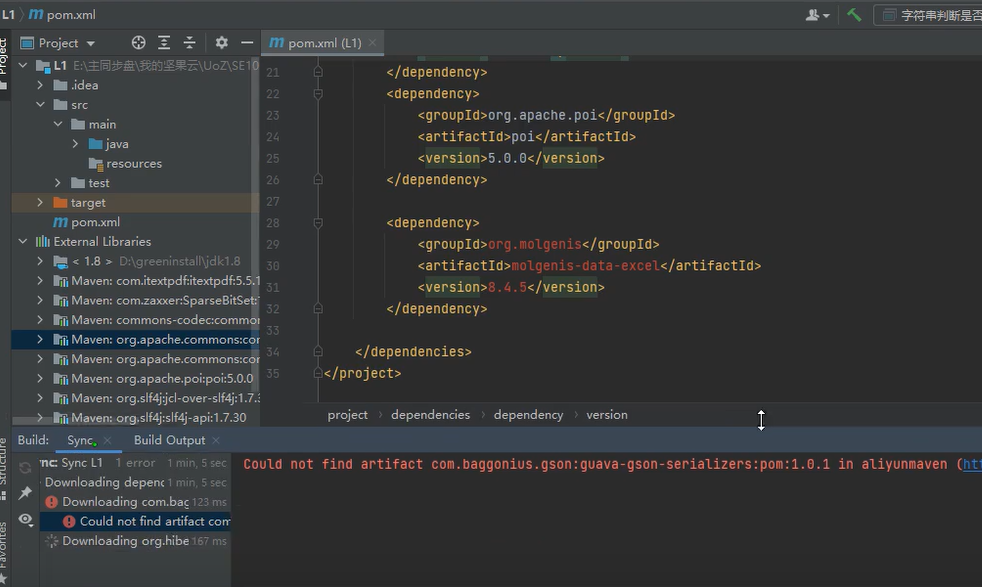
Task: Click the External Libraries icon
Action: (43, 241)
